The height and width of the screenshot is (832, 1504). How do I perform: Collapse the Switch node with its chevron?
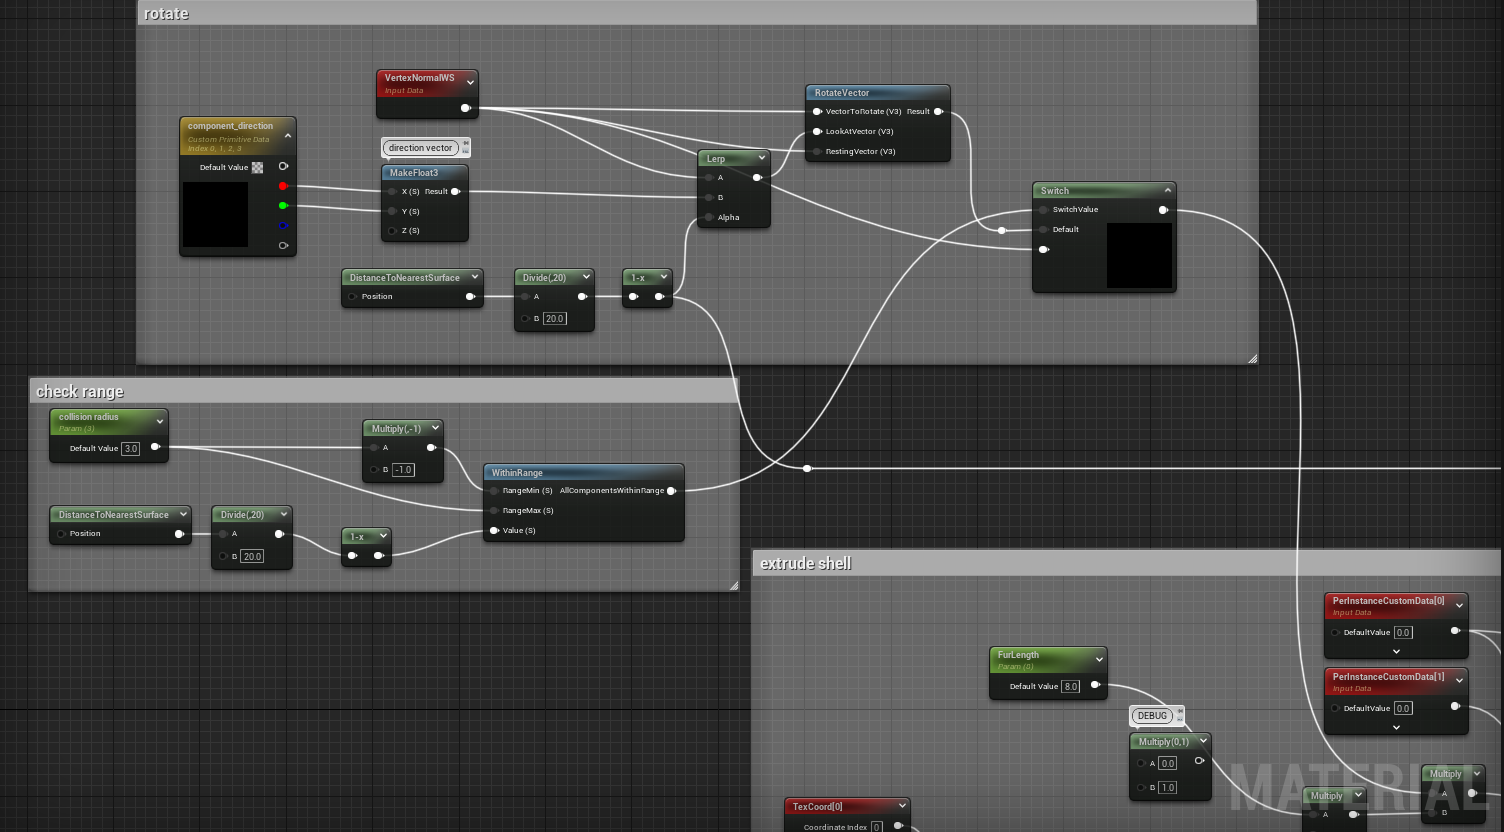1167,190
